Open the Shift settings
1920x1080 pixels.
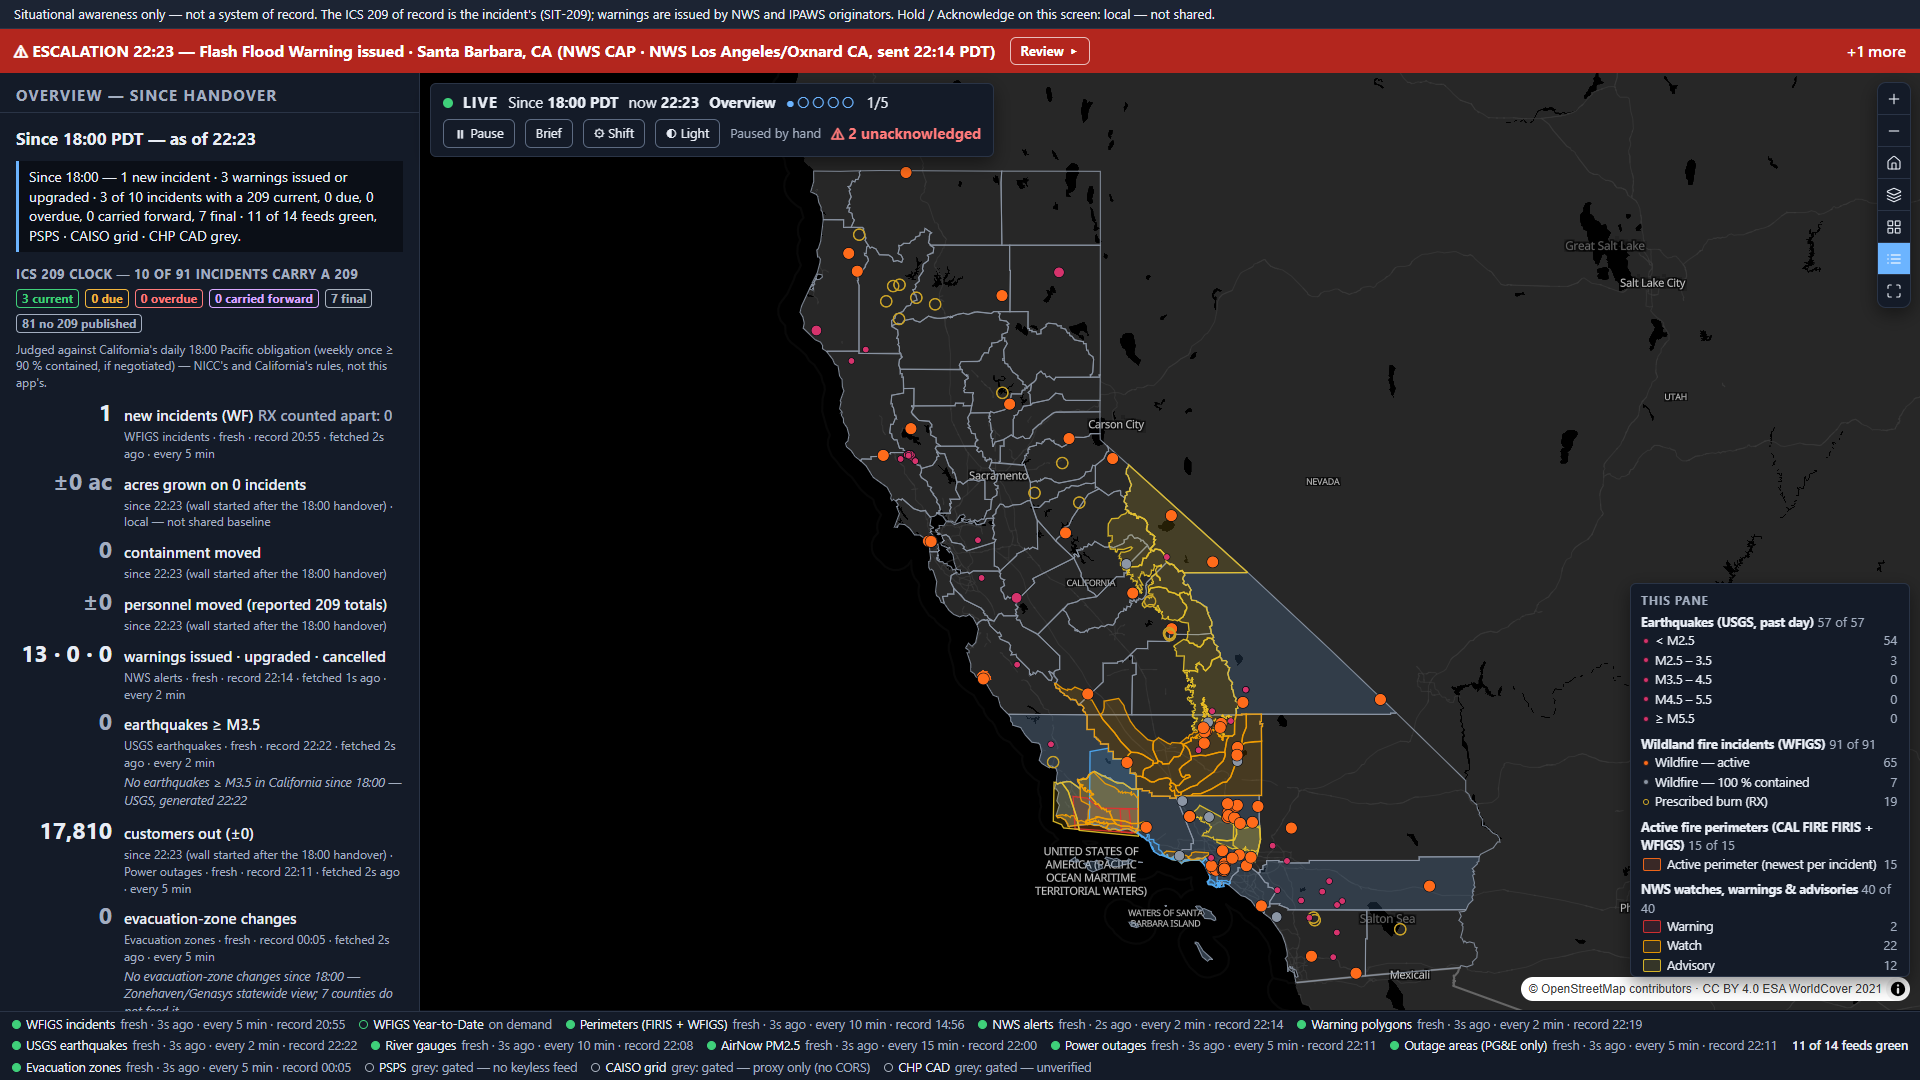pos(614,134)
